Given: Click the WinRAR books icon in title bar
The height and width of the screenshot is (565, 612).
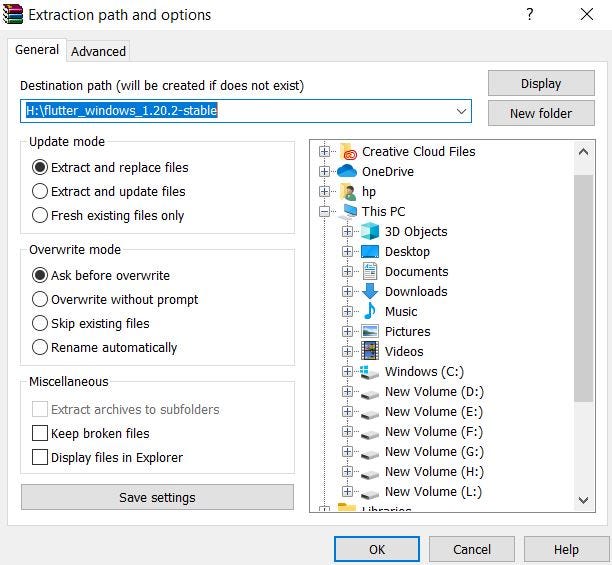Looking at the screenshot, I should point(12,15).
